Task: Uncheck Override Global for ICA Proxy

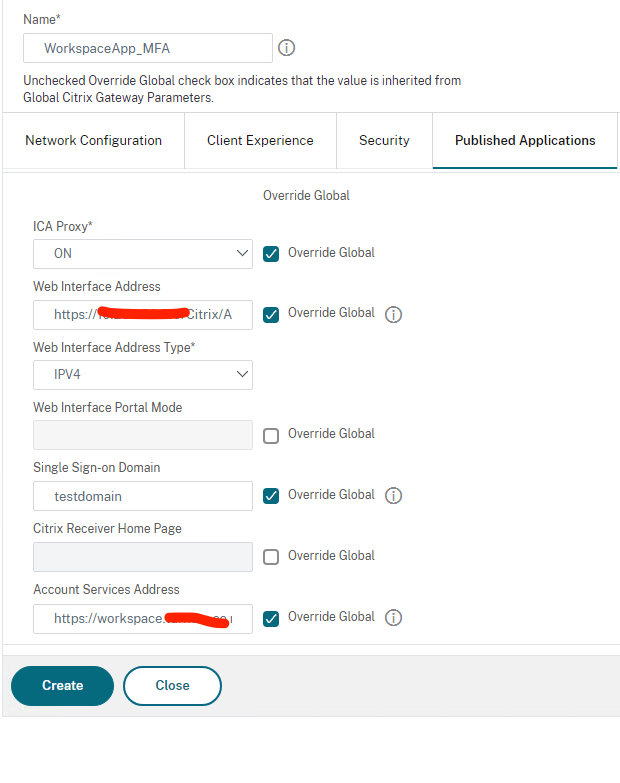Action: point(270,253)
